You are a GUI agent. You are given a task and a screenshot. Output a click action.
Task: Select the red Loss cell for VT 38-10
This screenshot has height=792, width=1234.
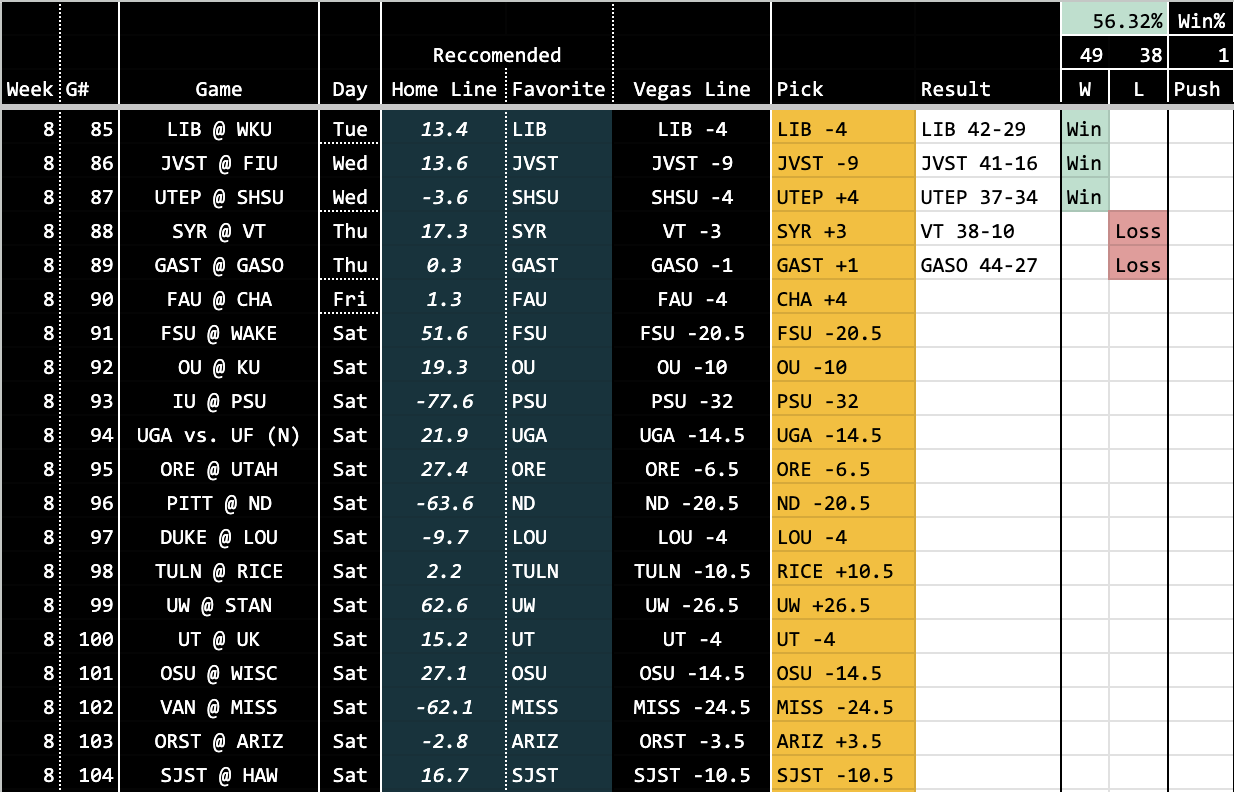pyautogui.click(x=1138, y=231)
